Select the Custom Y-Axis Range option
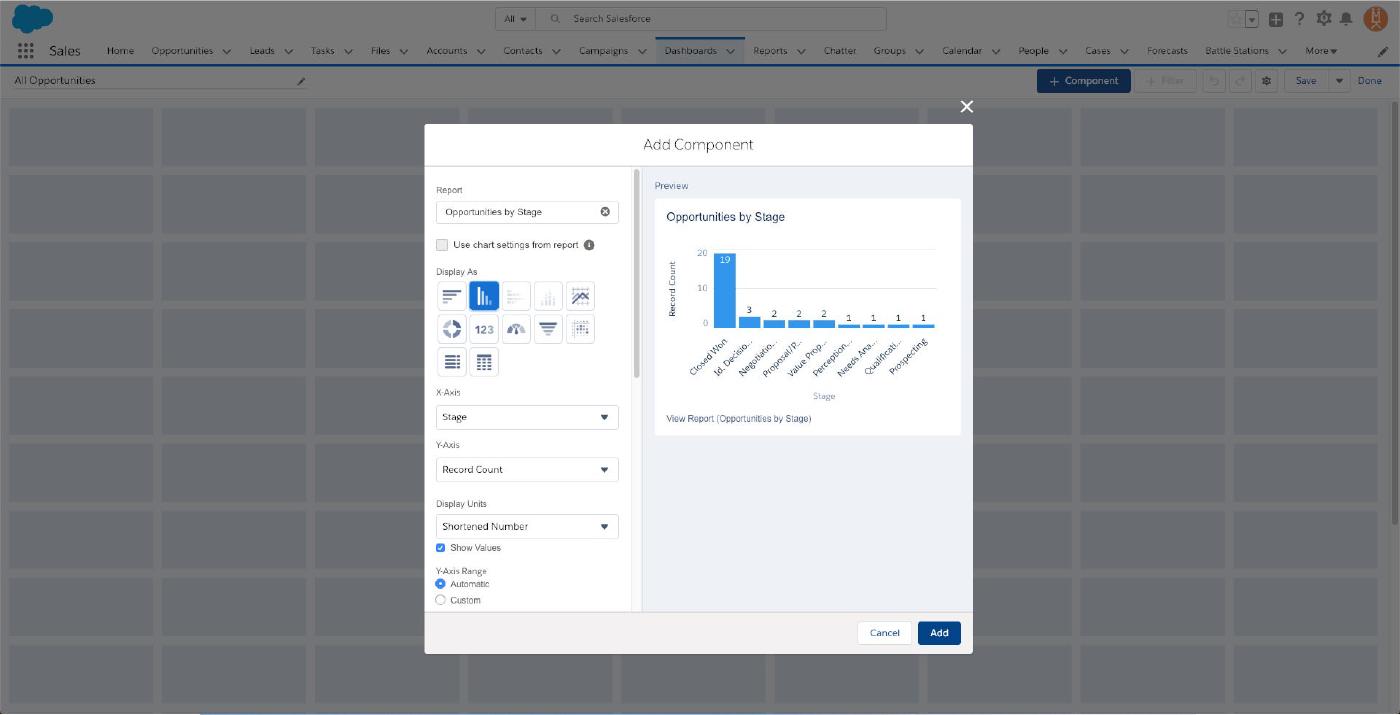1400x715 pixels. (441, 600)
